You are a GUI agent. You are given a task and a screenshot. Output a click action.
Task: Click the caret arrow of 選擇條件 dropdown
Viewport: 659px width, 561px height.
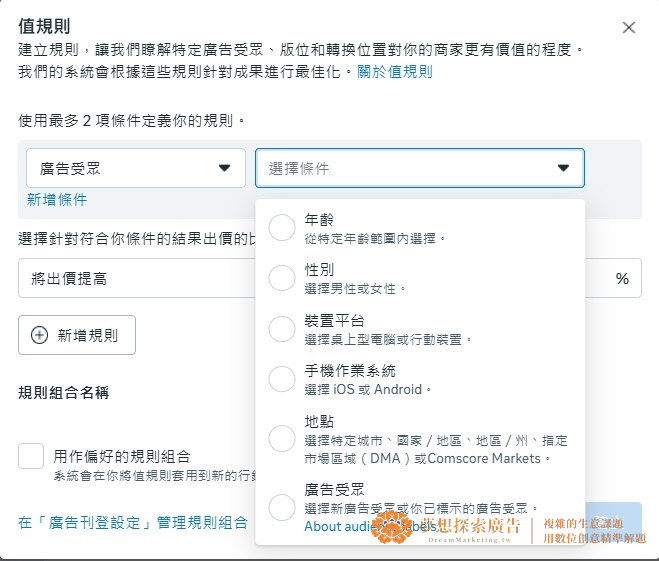[x=564, y=168]
